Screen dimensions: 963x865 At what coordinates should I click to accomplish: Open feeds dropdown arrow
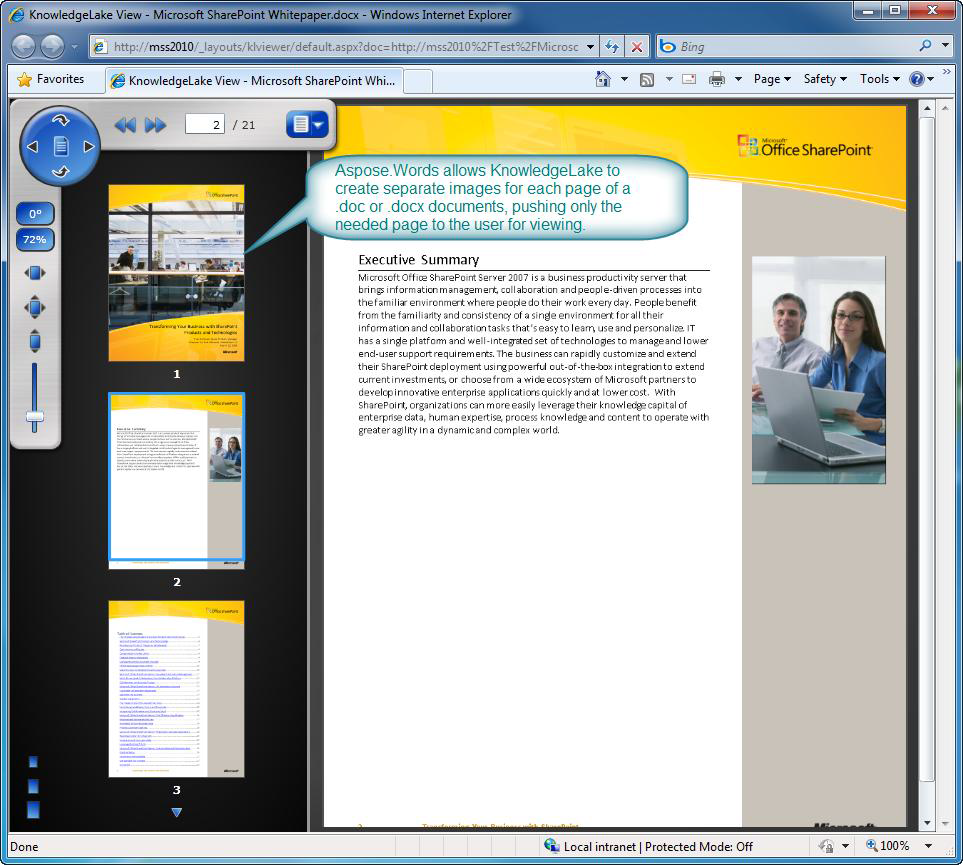[x=669, y=79]
